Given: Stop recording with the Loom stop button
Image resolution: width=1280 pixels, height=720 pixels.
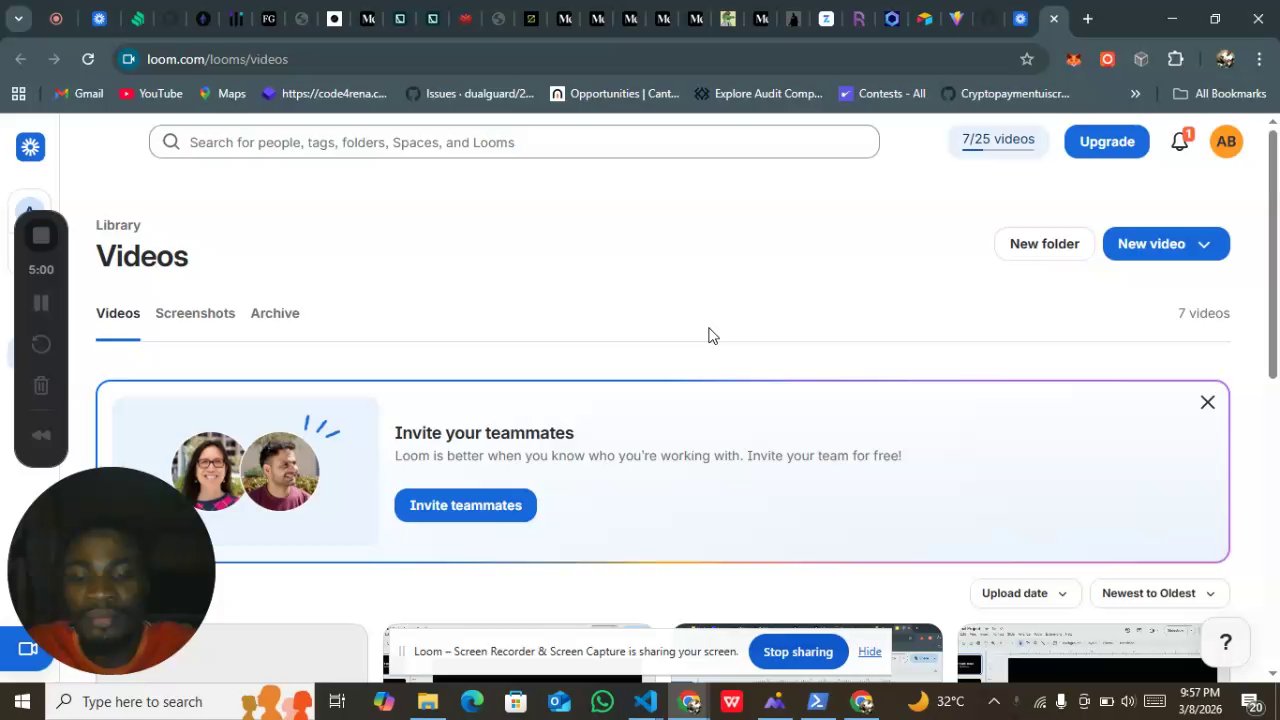Looking at the screenshot, I should pos(41,236).
